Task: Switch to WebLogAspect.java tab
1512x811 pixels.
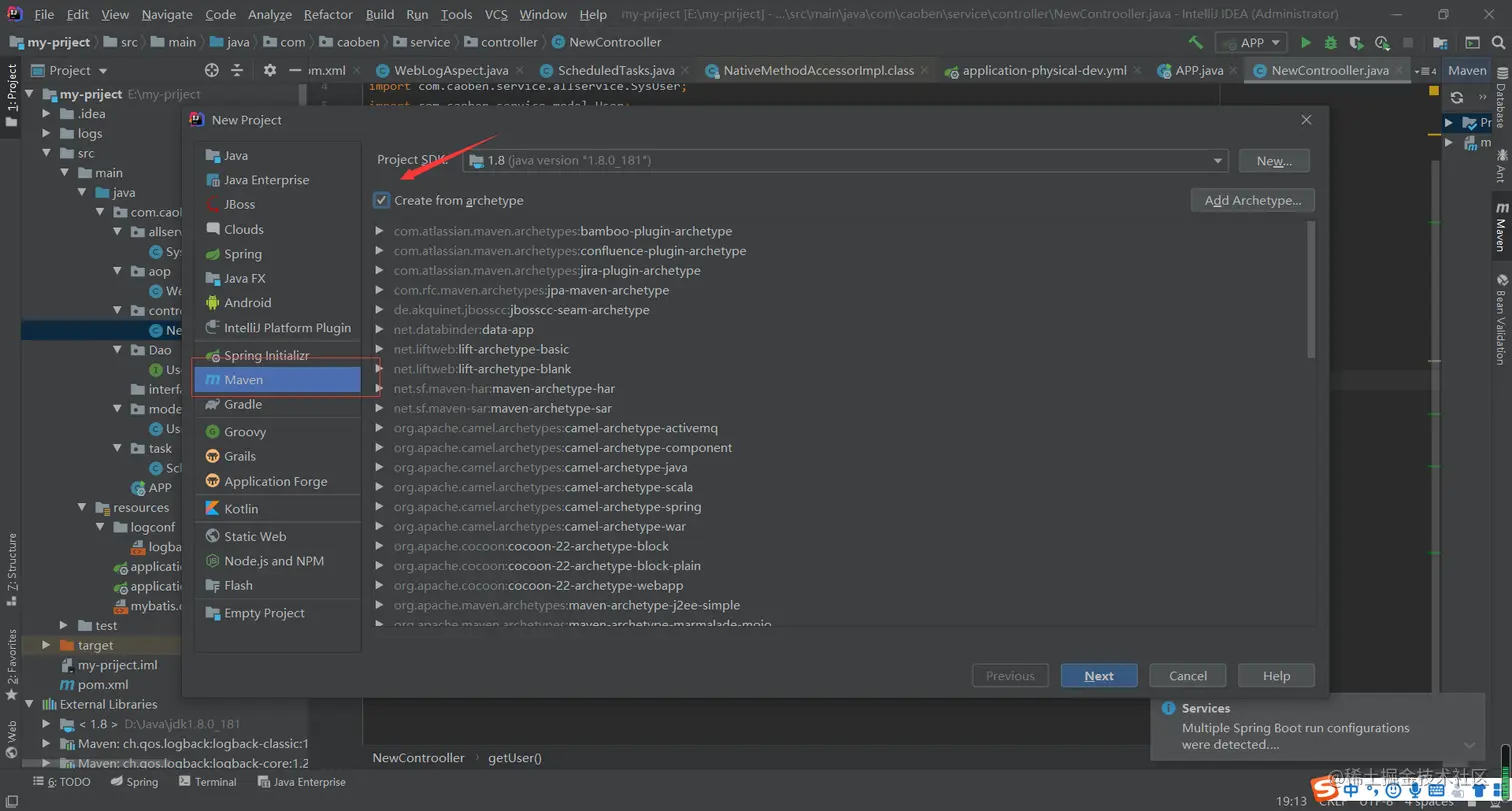Action: point(450,71)
